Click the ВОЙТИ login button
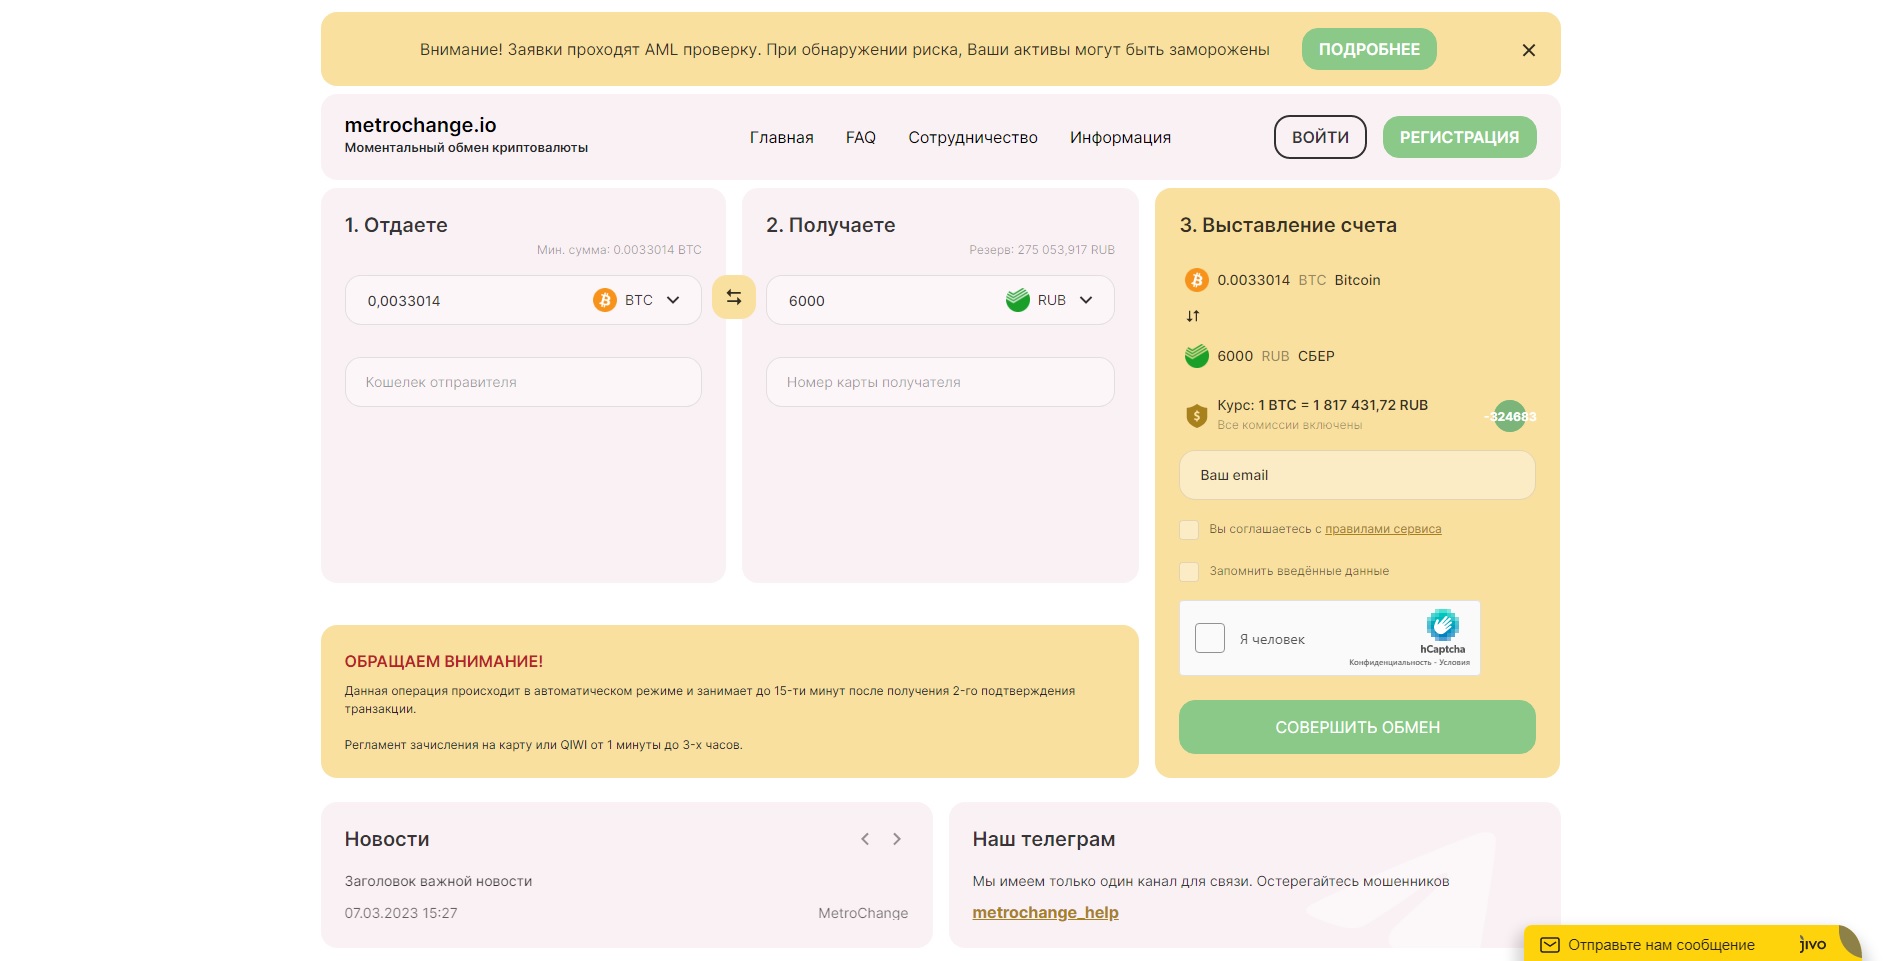Viewport: 1885px width, 961px height. (1320, 137)
